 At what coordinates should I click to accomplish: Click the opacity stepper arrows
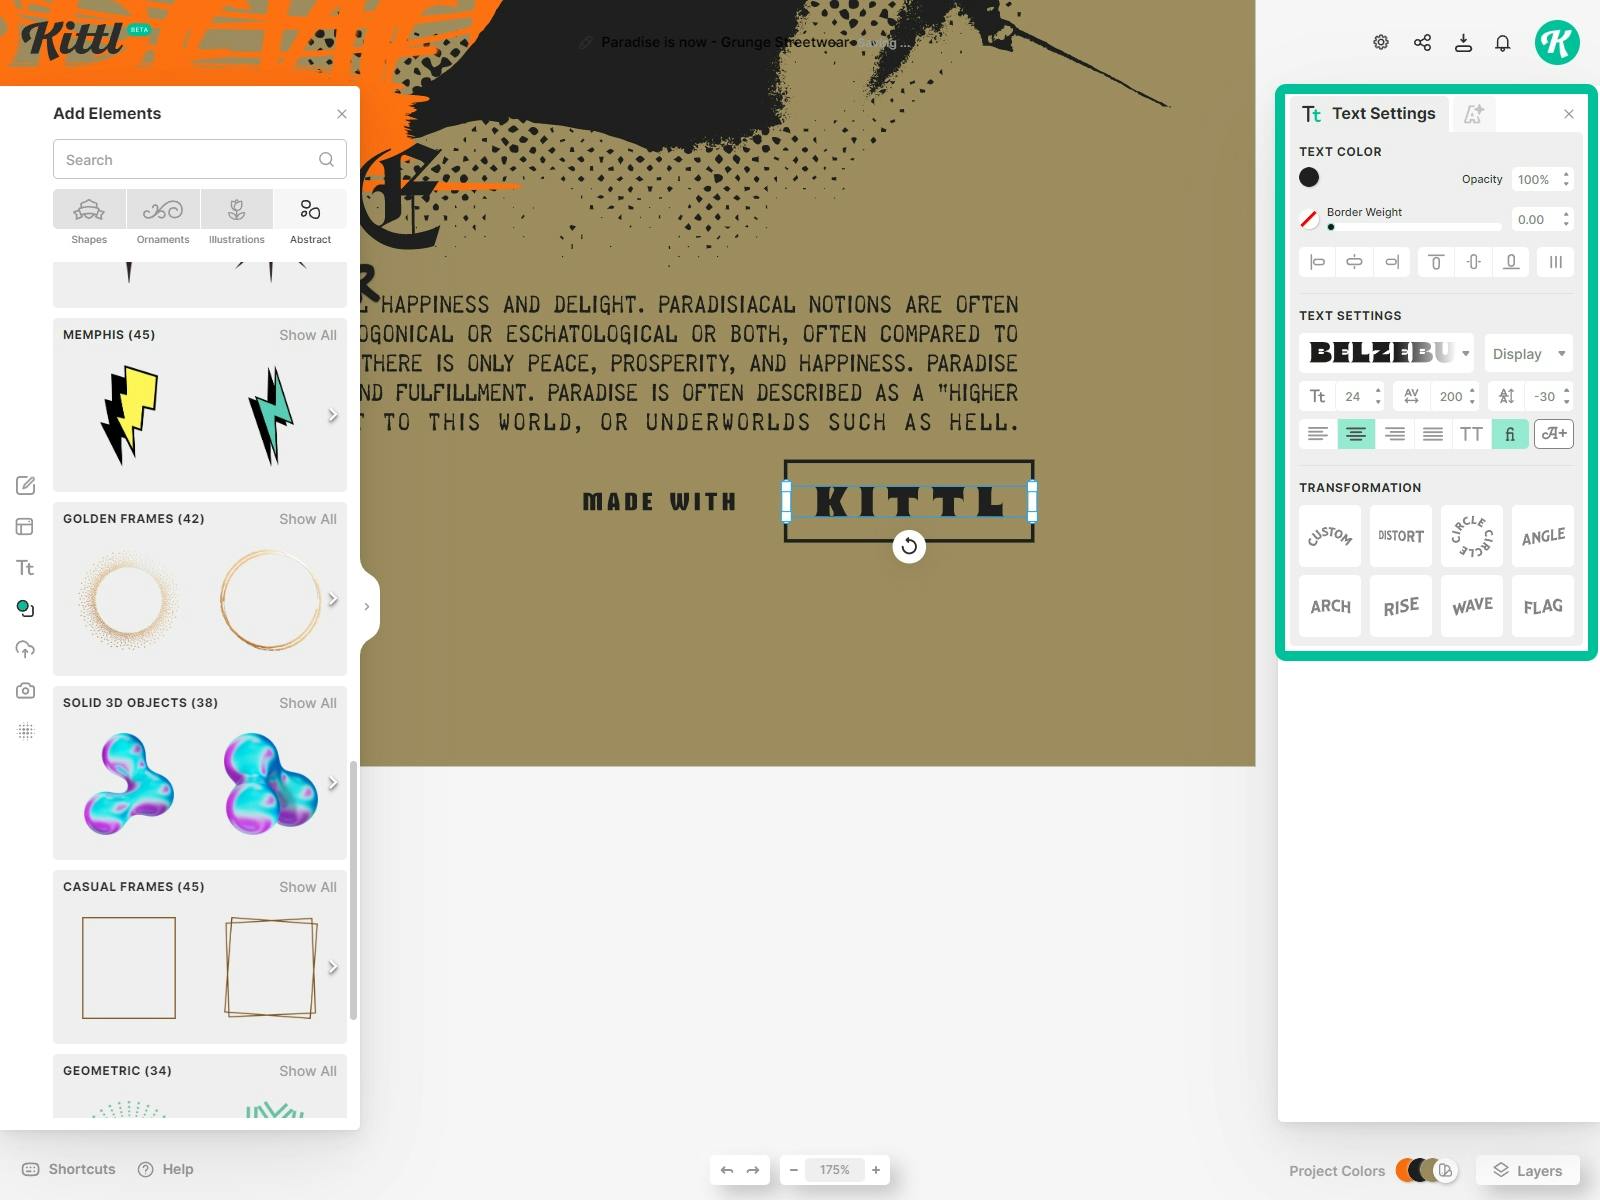(x=1566, y=179)
